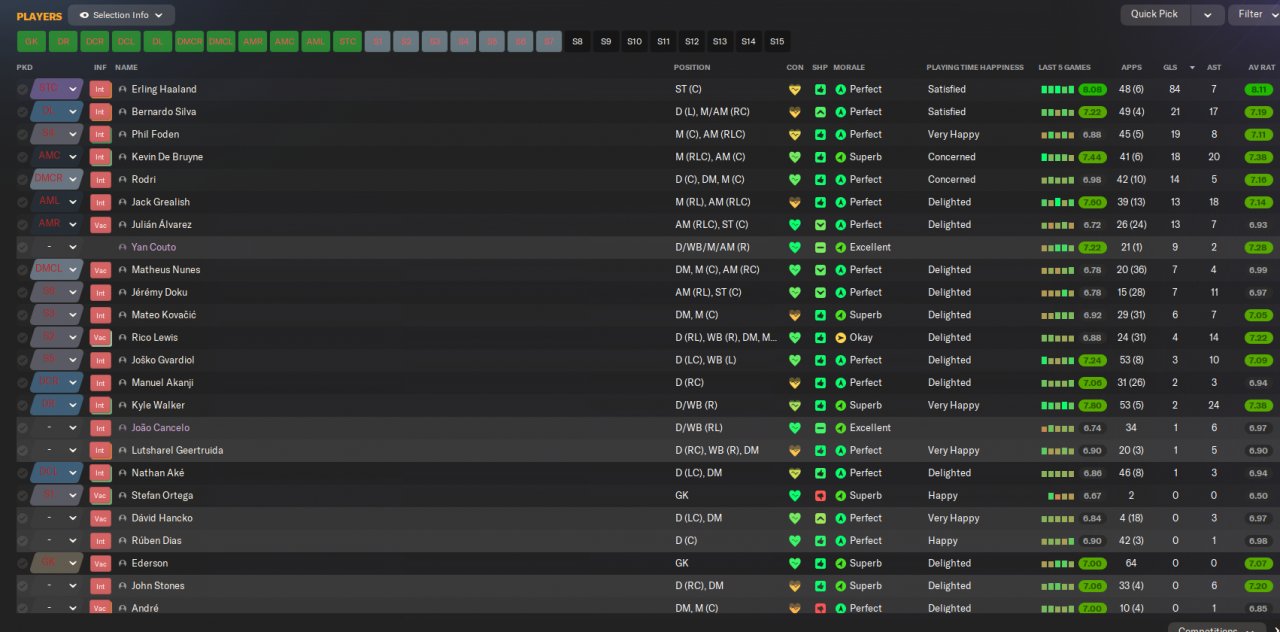
Task: Select the DMCR position slot
Action: pos(189,41)
